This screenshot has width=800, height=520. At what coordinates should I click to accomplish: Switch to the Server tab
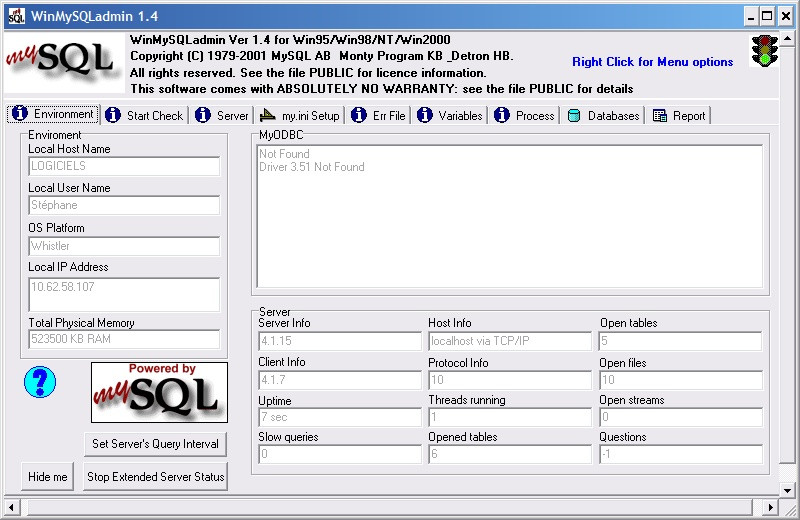pyautogui.click(x=222, y=116)
